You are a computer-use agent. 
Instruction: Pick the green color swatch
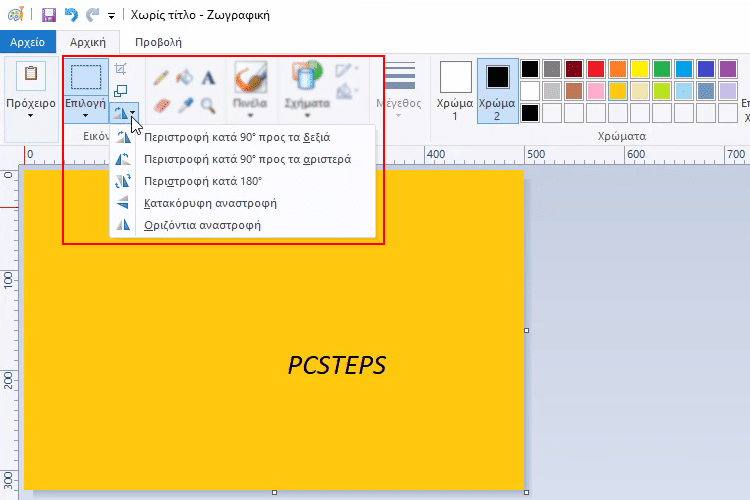[662, 69]
